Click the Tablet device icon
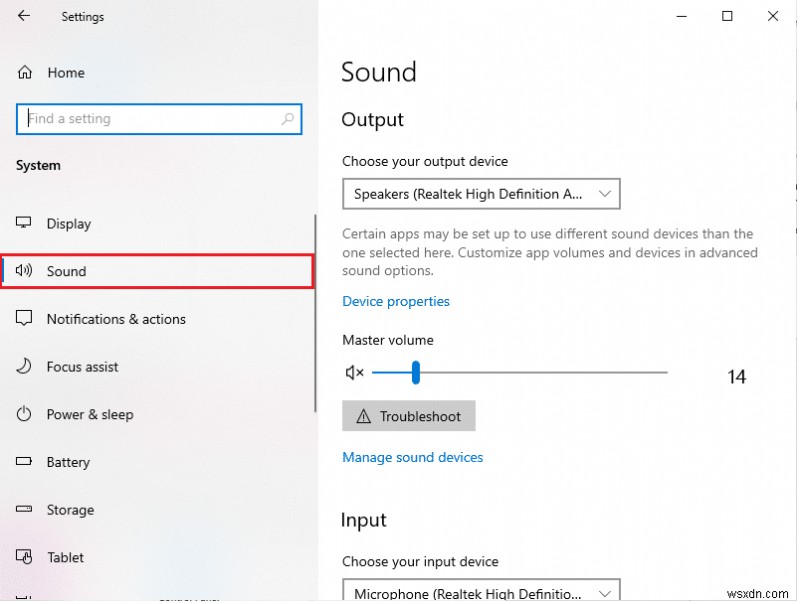The height and width of the screenshot is (604, 800). click(x=24, y=557)
